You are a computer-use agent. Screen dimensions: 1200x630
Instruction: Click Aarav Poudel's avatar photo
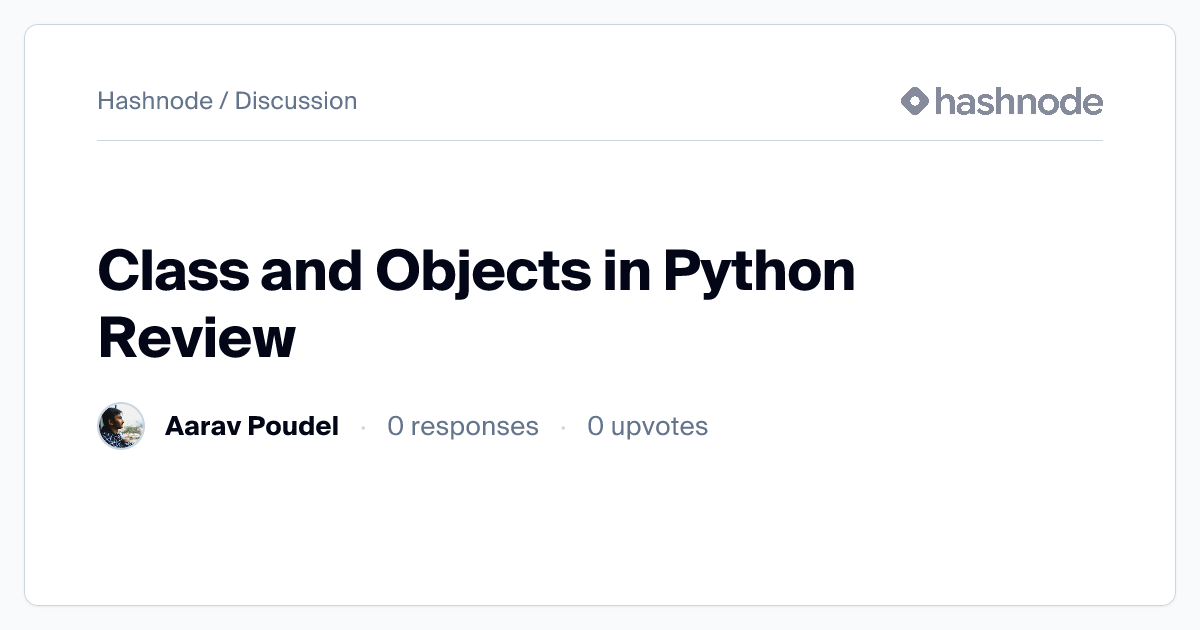coord(121,426)
